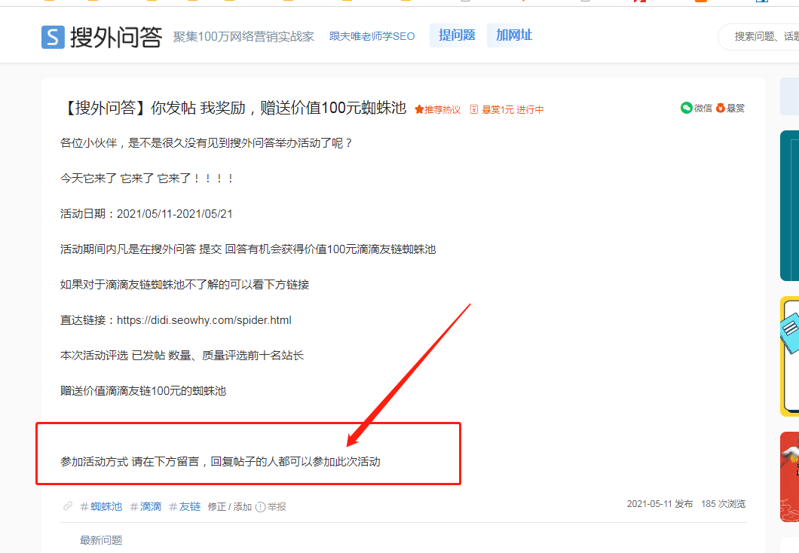The height and width of the screenshot is (553, 799).
Task: Click the 加网址 button
Action: [514, 35]
